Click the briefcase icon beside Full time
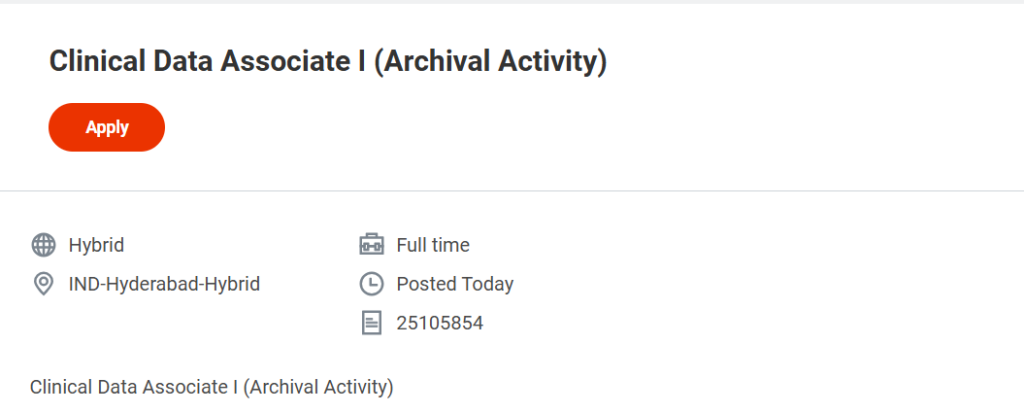The width and height of the screenshot is (1024, 413). [371, 245]
